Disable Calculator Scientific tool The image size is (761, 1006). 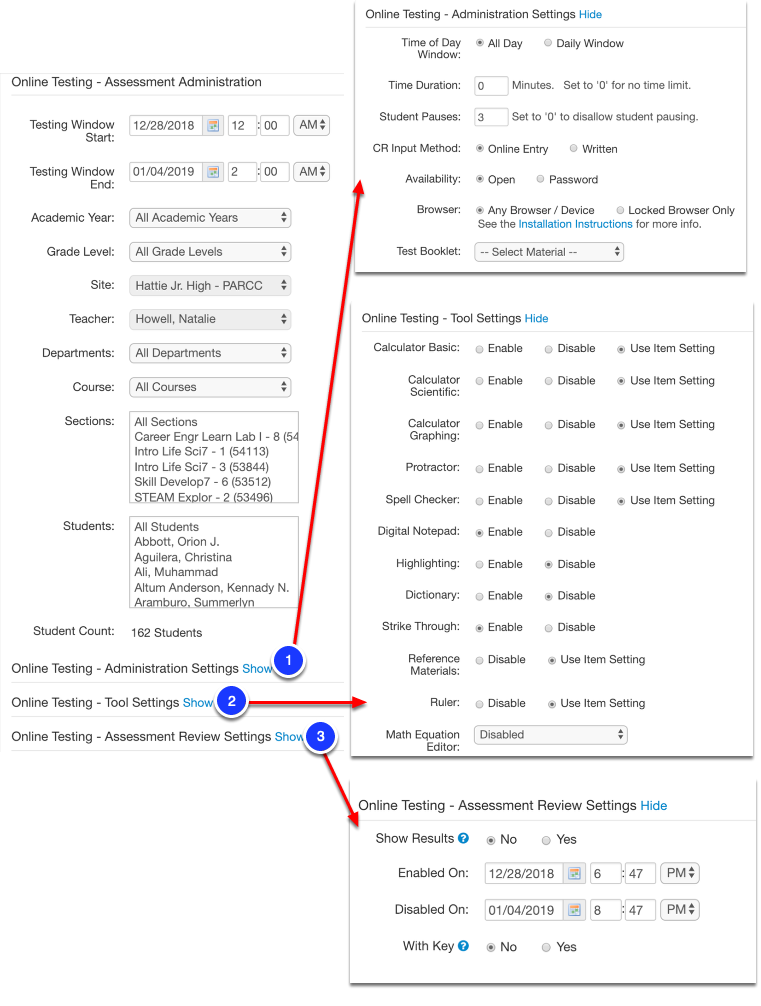click(x=549, y=381)
